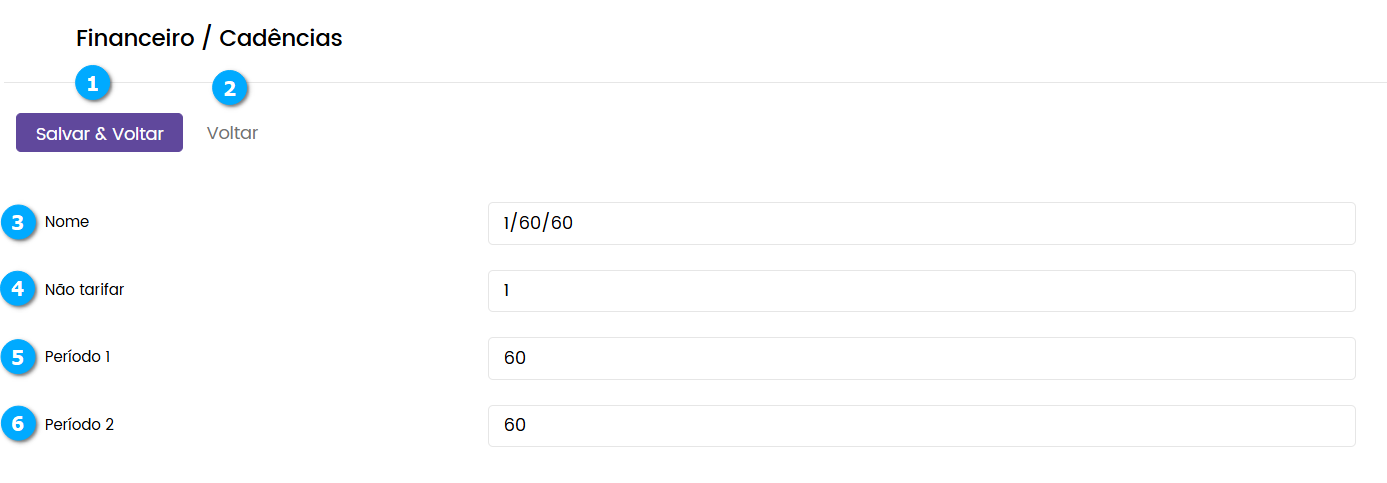The image size is (1387, 483).
Task: Click the numbered badge 2 marker
Action: click(230, 89)
